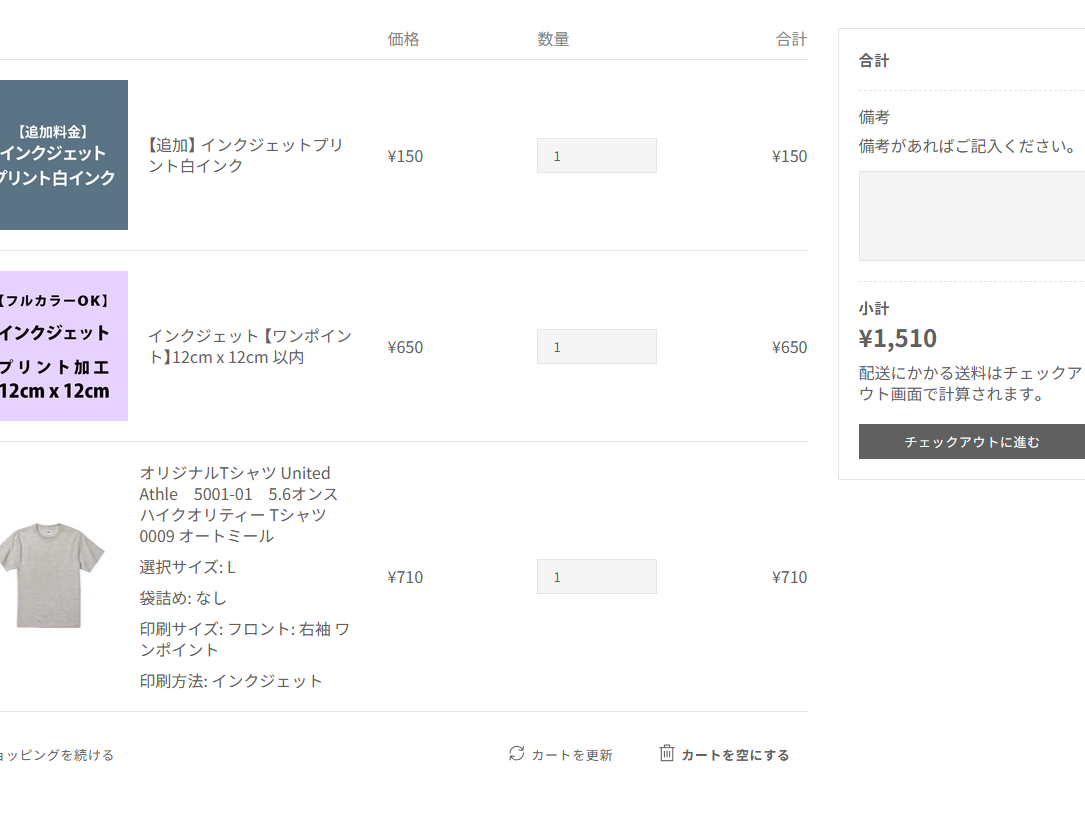
Task: Open the インクジェット【ワンポイント】12cm x 12cm link
Action: click(249, 346)
